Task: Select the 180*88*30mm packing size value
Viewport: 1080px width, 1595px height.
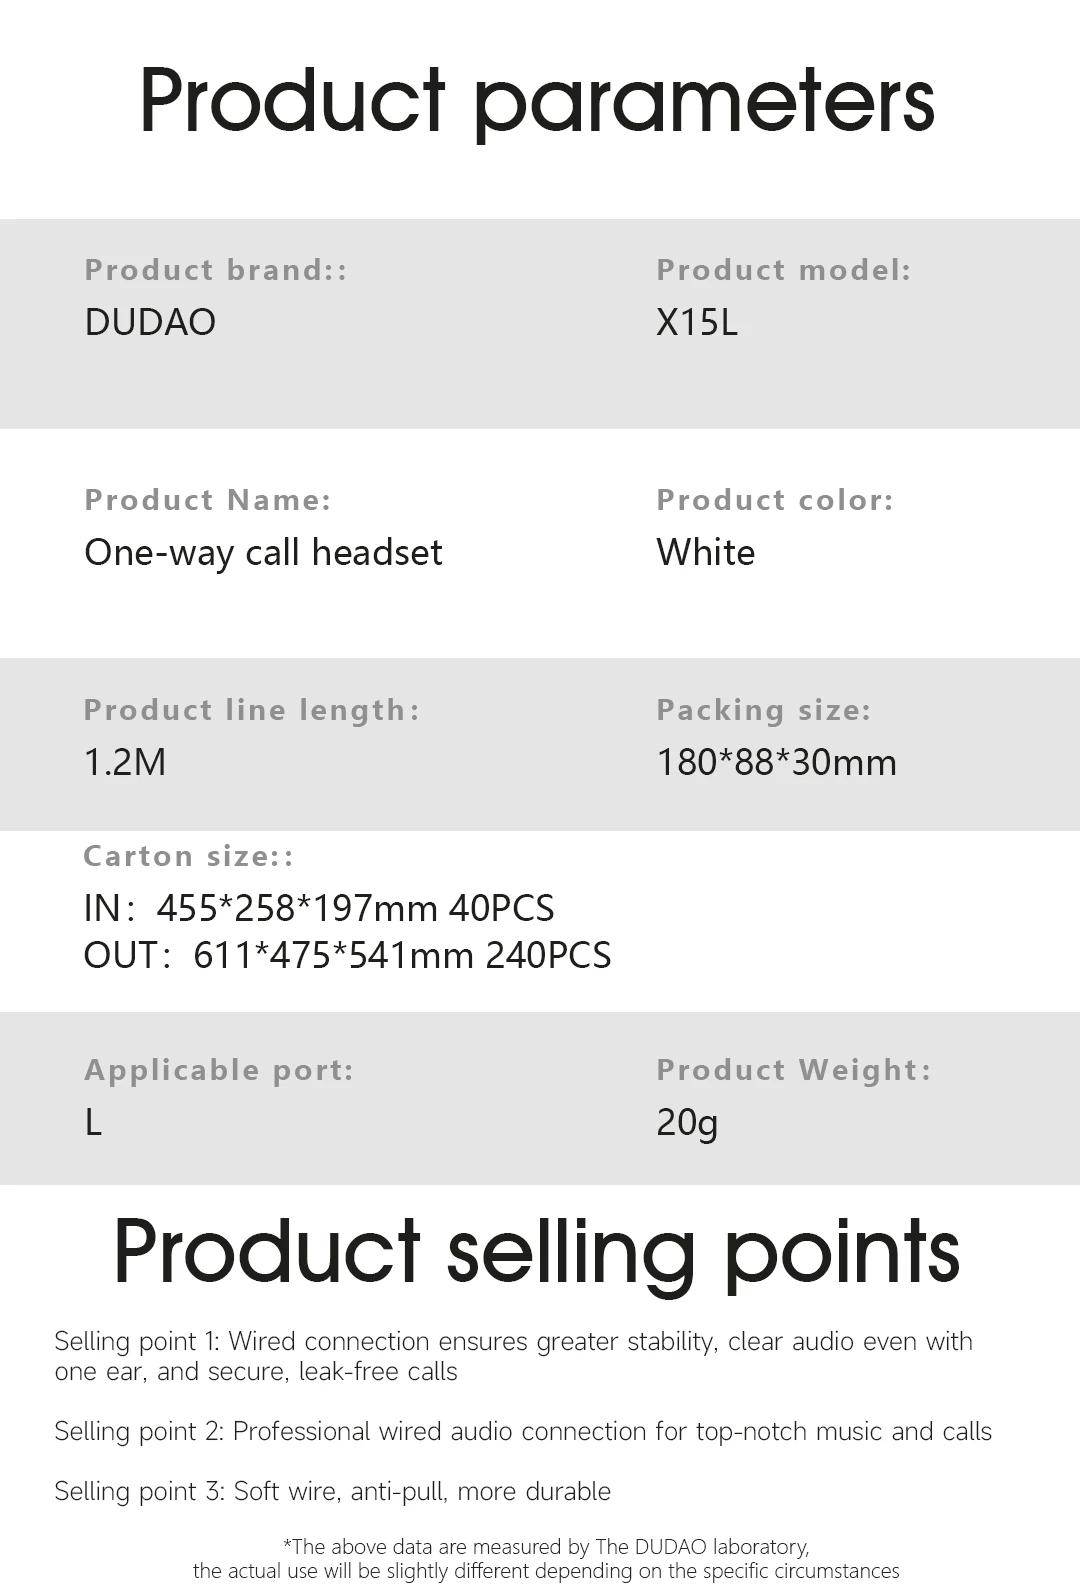Action: pyautogui.click(x=776, y=763)
